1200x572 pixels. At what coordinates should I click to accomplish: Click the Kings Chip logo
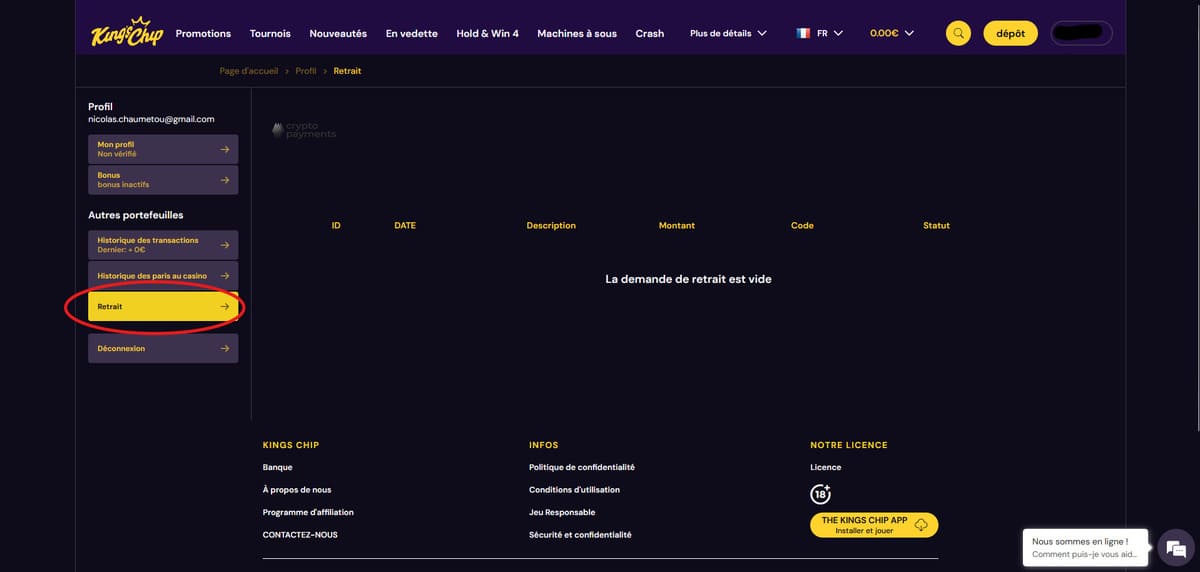126,33
